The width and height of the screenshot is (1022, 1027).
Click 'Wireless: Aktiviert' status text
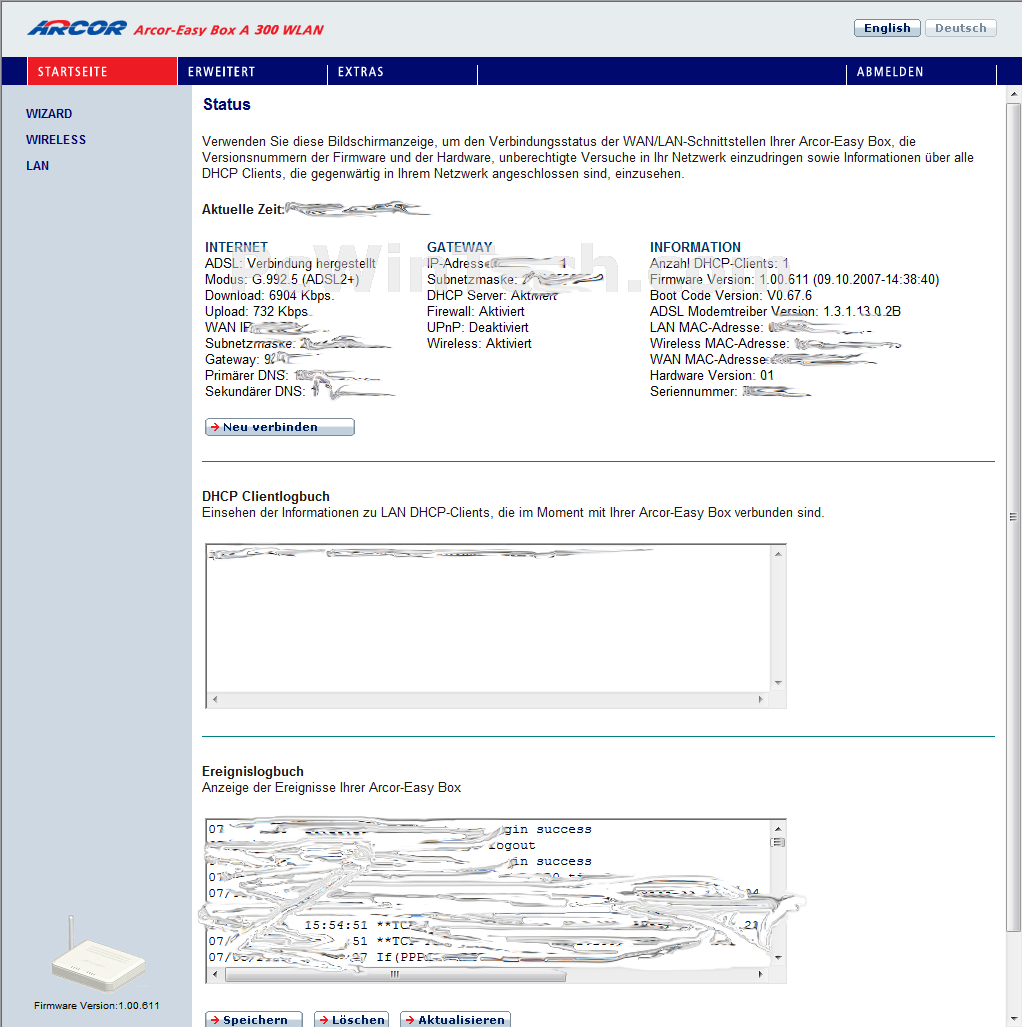(479, 344)
